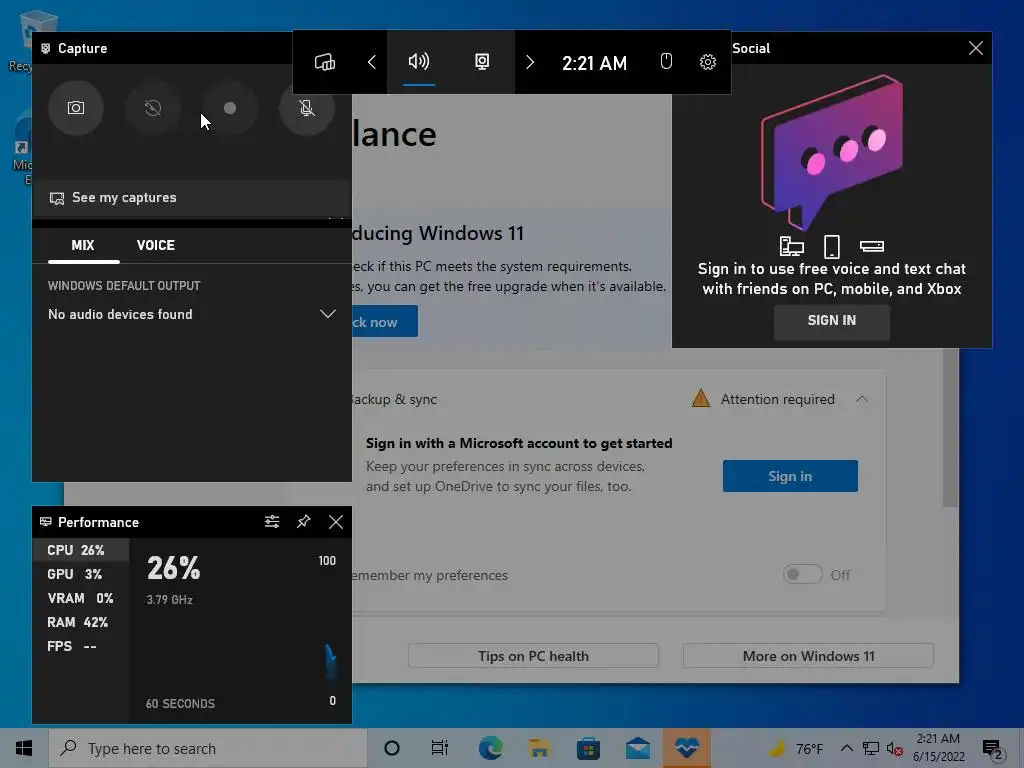This screenshot has width=1024, height=768.
Task: Open the Windows Start menu
Action: pyautogui.click(x=24, y=748)
